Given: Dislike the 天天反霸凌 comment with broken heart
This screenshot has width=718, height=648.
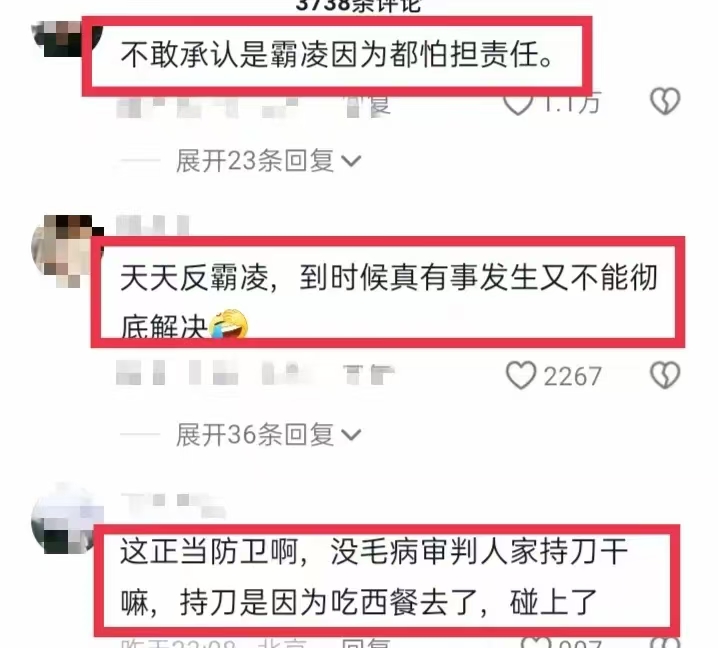Looking at the screenshot, I should tap(665, 376).
